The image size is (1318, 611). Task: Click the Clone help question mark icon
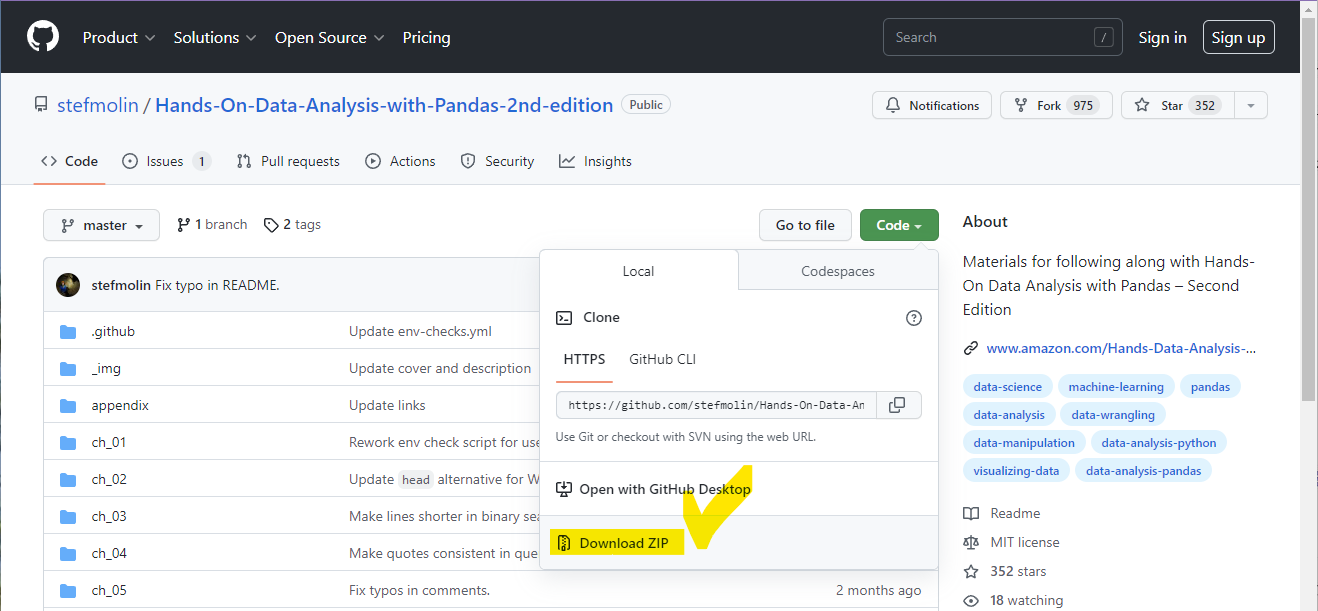pos(914,318)
